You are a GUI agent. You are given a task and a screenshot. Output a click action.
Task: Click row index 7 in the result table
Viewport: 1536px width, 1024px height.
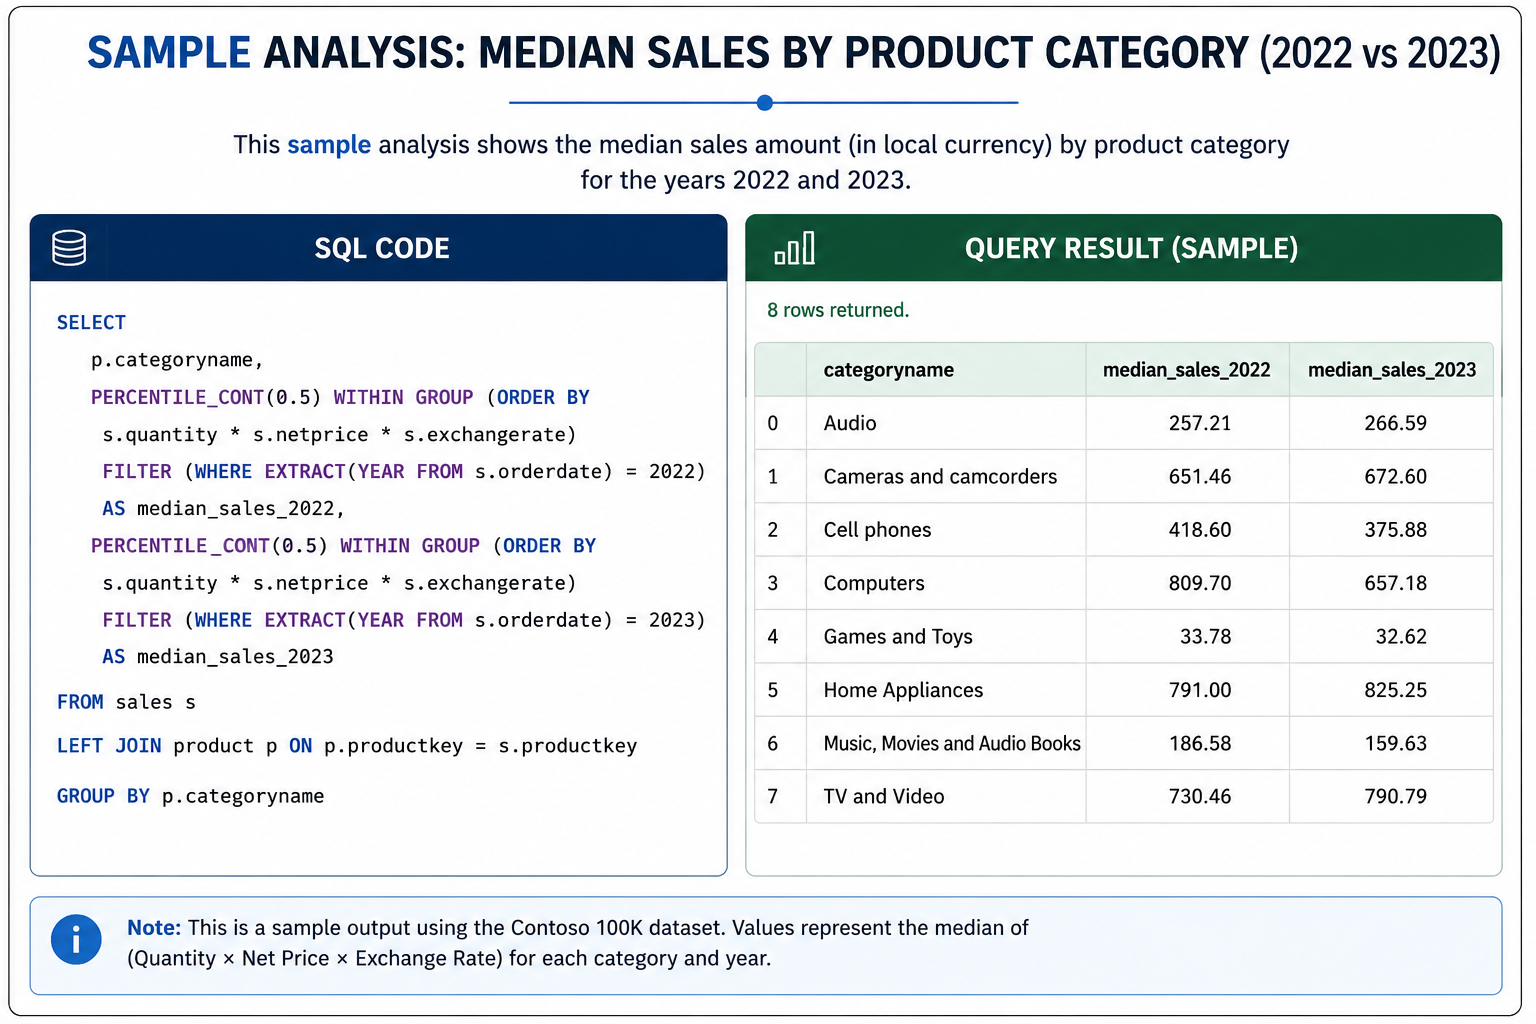[x=773, y=797]
